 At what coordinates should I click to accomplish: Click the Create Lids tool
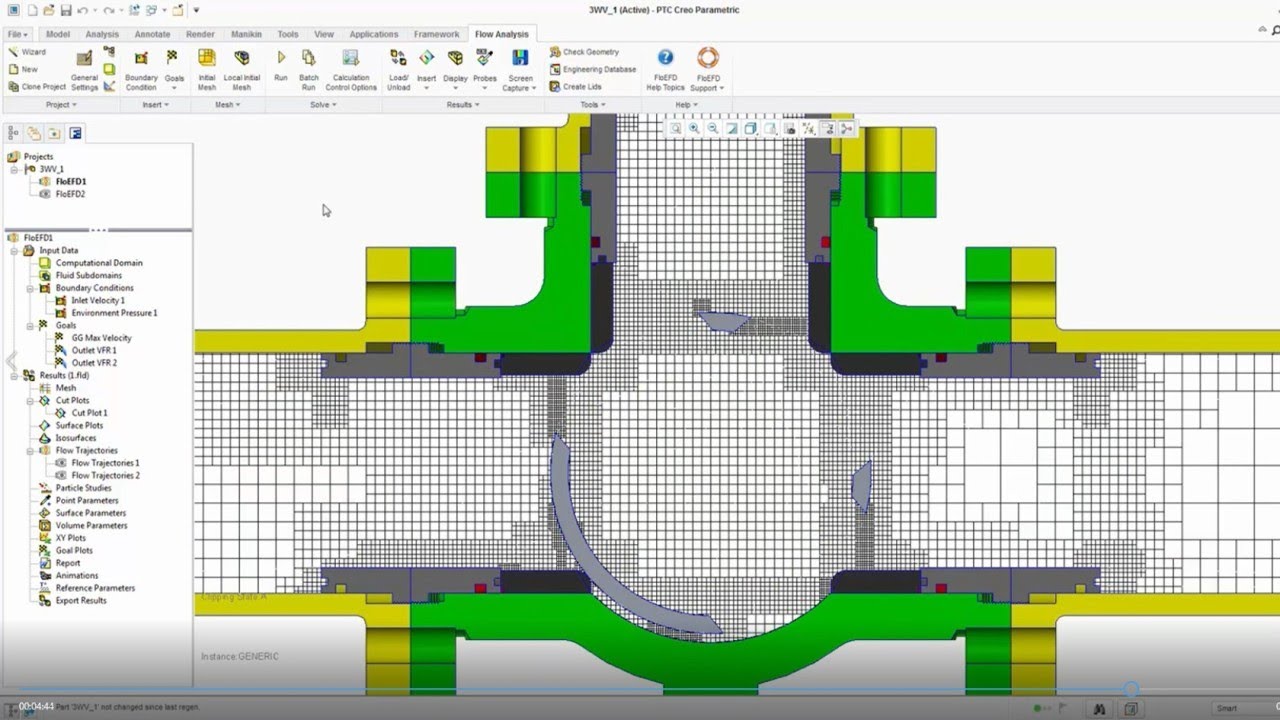click(575, 87)
